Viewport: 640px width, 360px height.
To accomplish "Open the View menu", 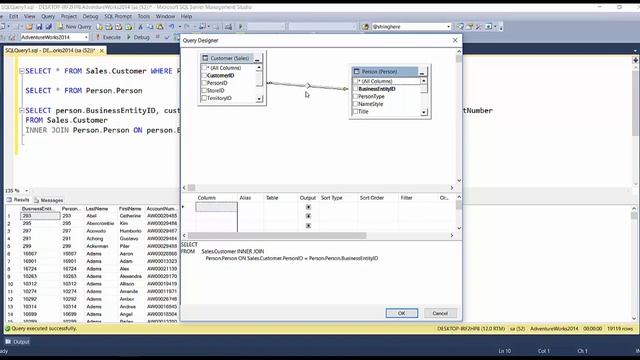I will (29, 16).
